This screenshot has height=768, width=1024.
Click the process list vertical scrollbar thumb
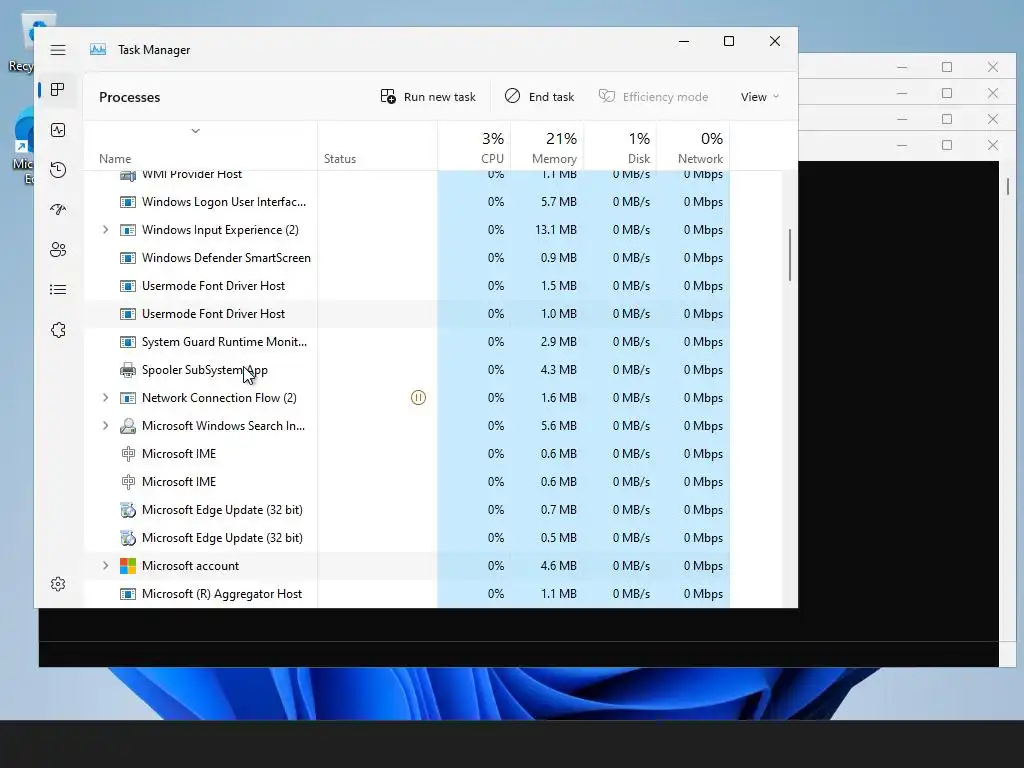point(790,255)
